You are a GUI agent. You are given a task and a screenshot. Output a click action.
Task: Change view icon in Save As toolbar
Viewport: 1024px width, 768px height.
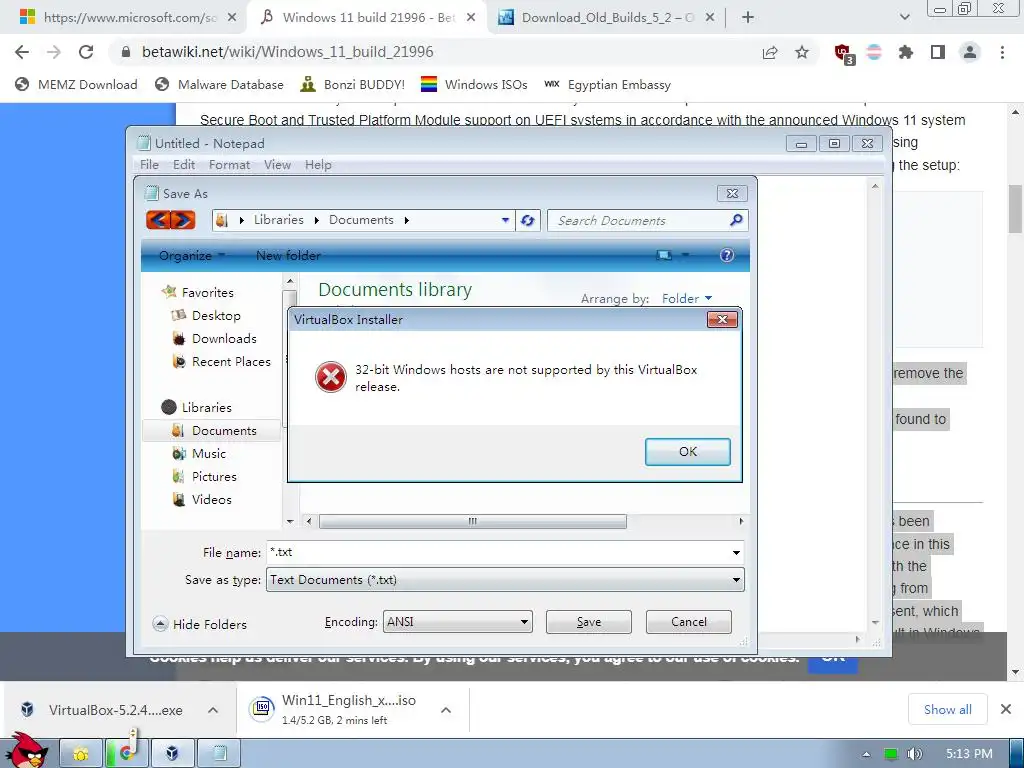(x=664, y=255)
